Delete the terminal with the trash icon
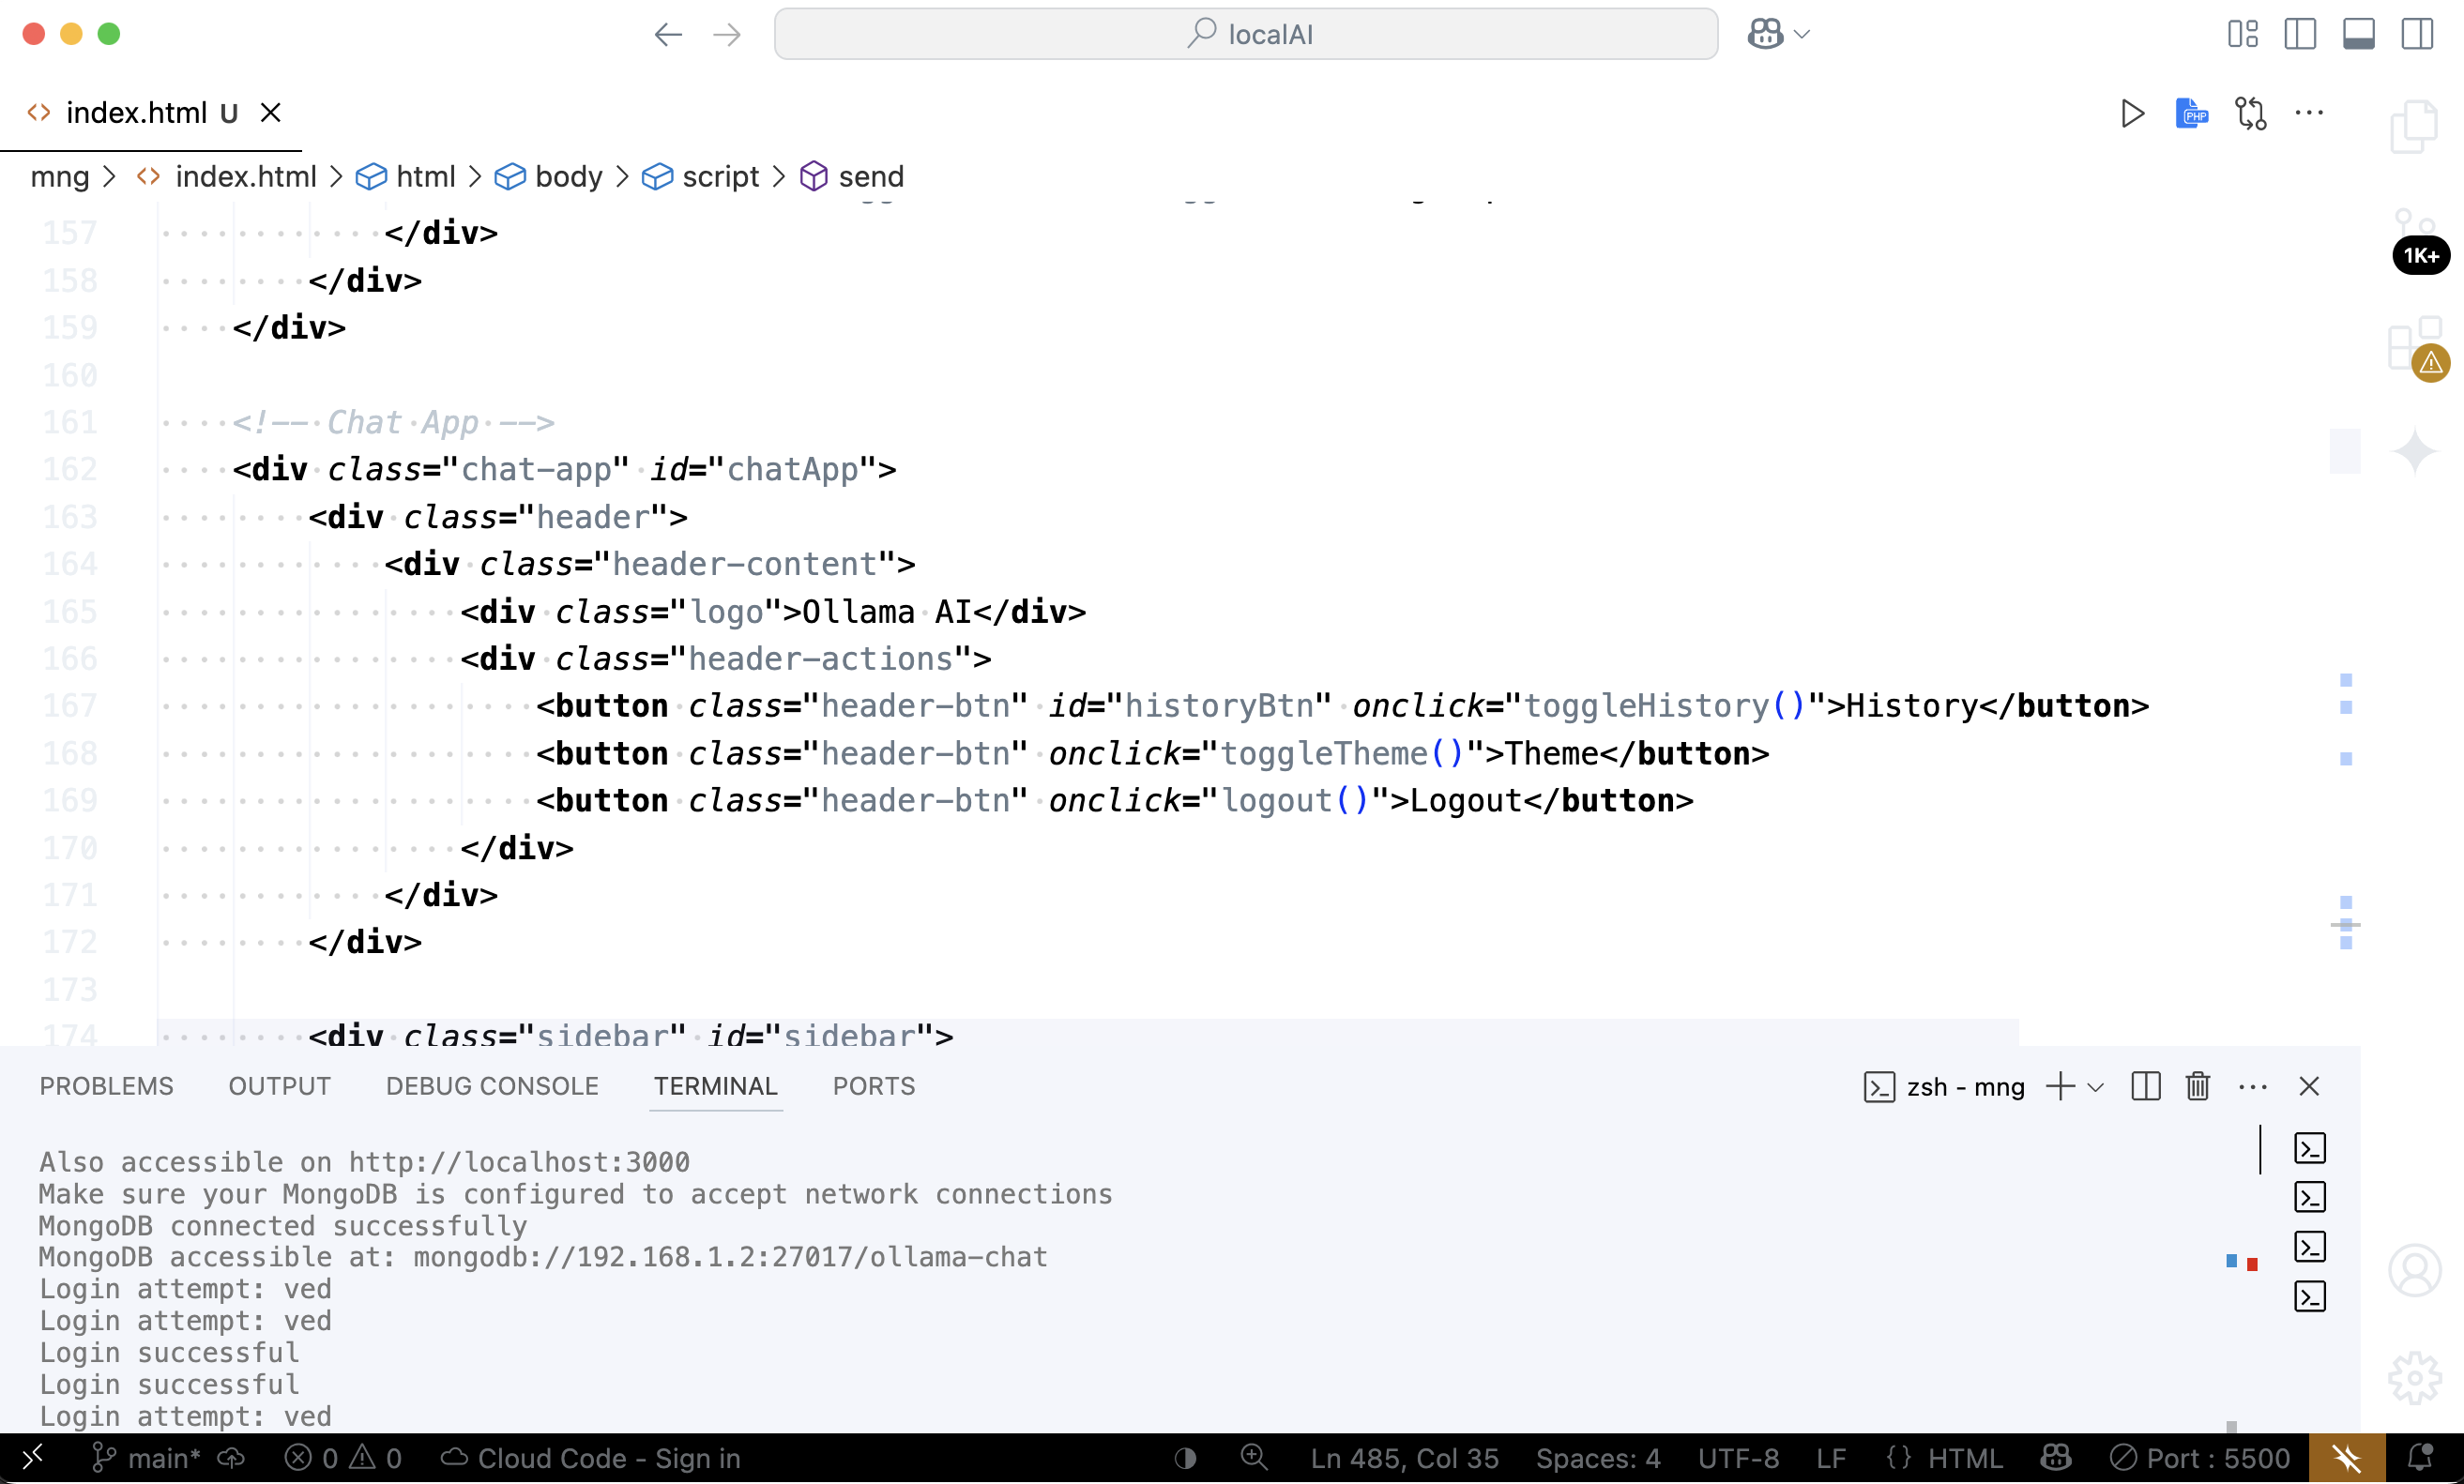 tap(2198, 1086)
